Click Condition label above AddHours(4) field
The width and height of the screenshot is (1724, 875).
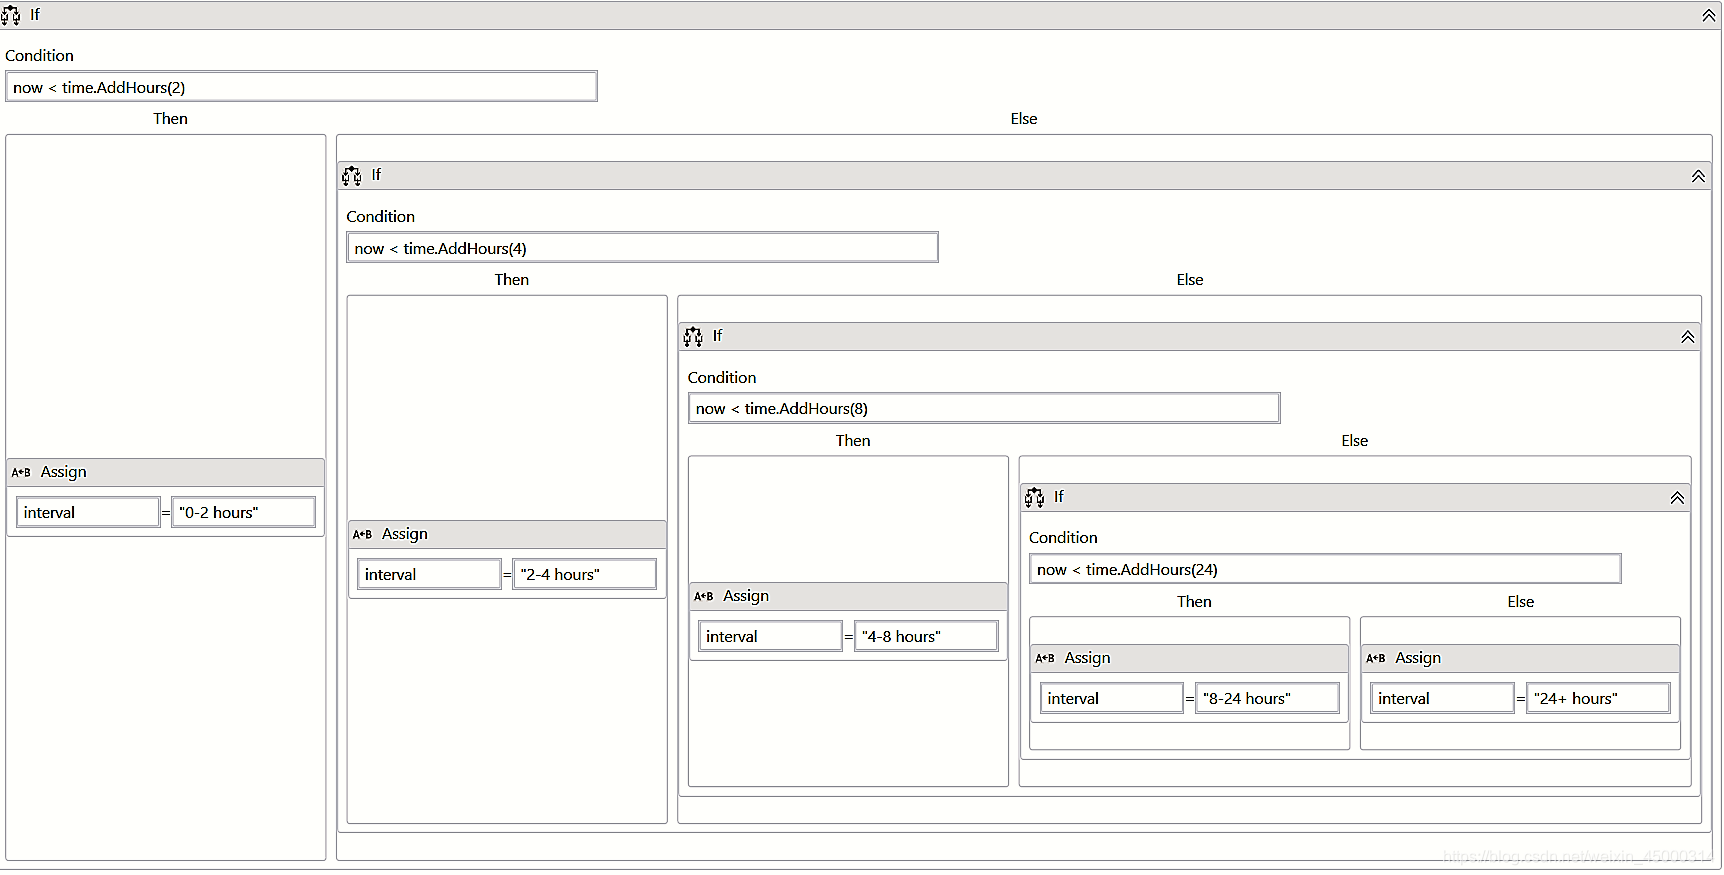pyautogui.click(x=380, y=217)
